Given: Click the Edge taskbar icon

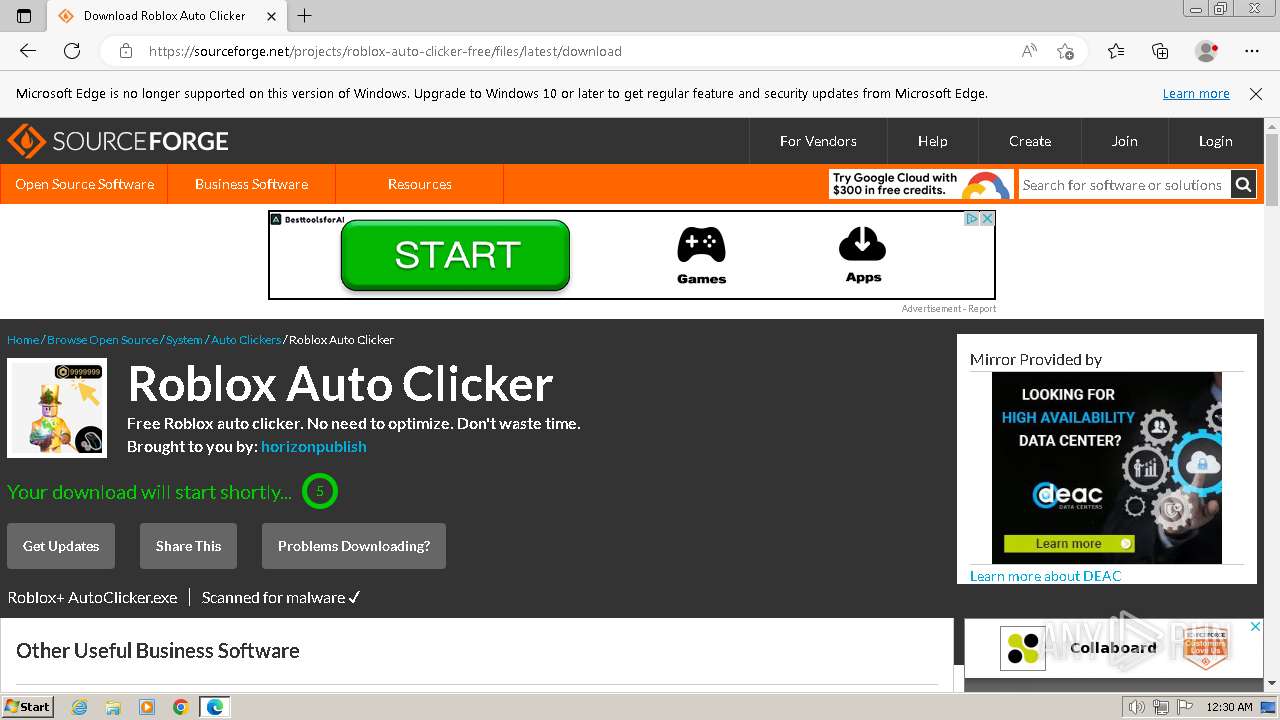Looking at the screenshot, I should 215,707.
